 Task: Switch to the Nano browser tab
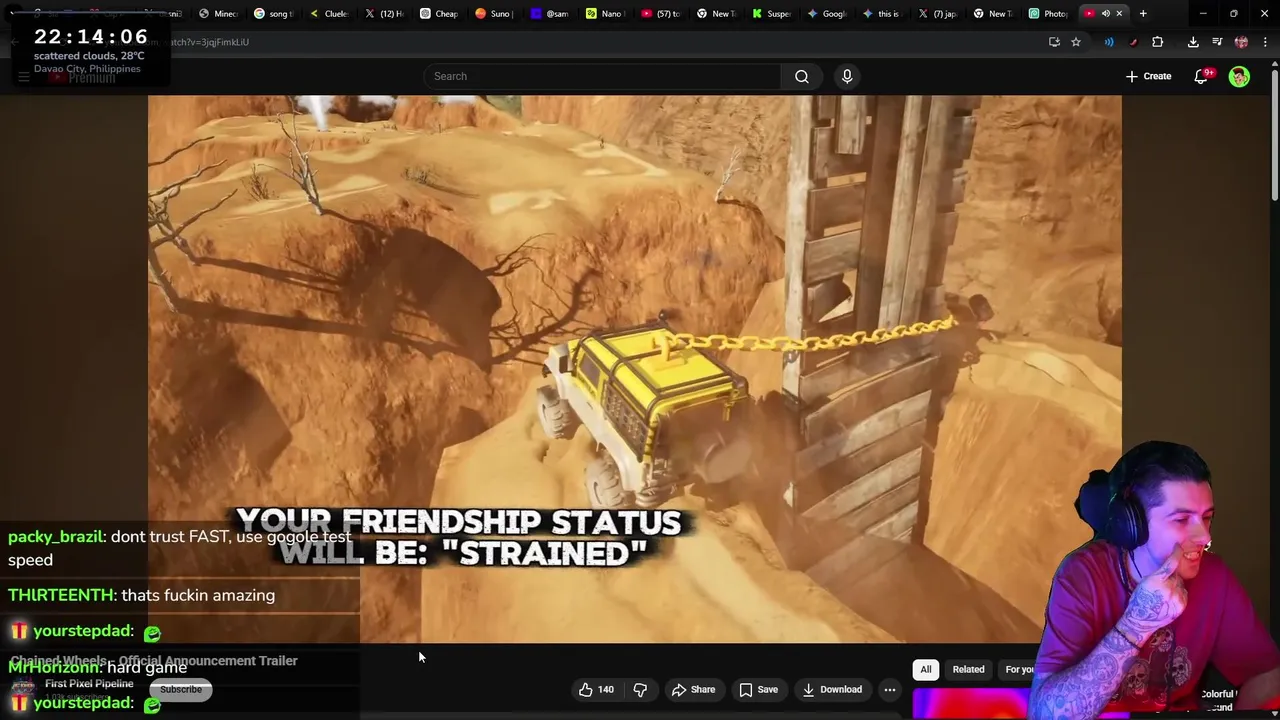pyautogui.click(x=605, y=13)
